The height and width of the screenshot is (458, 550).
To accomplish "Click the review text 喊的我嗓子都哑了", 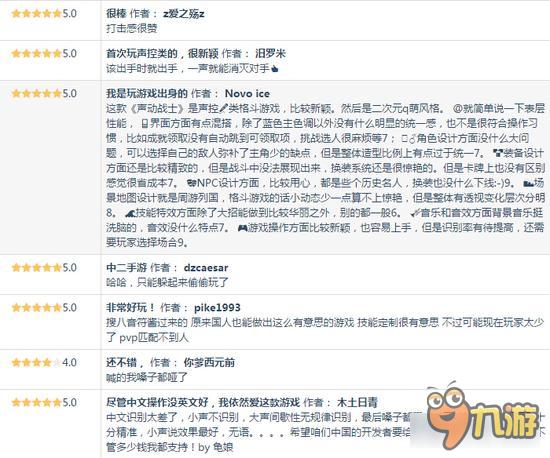I will pos(147,378).
